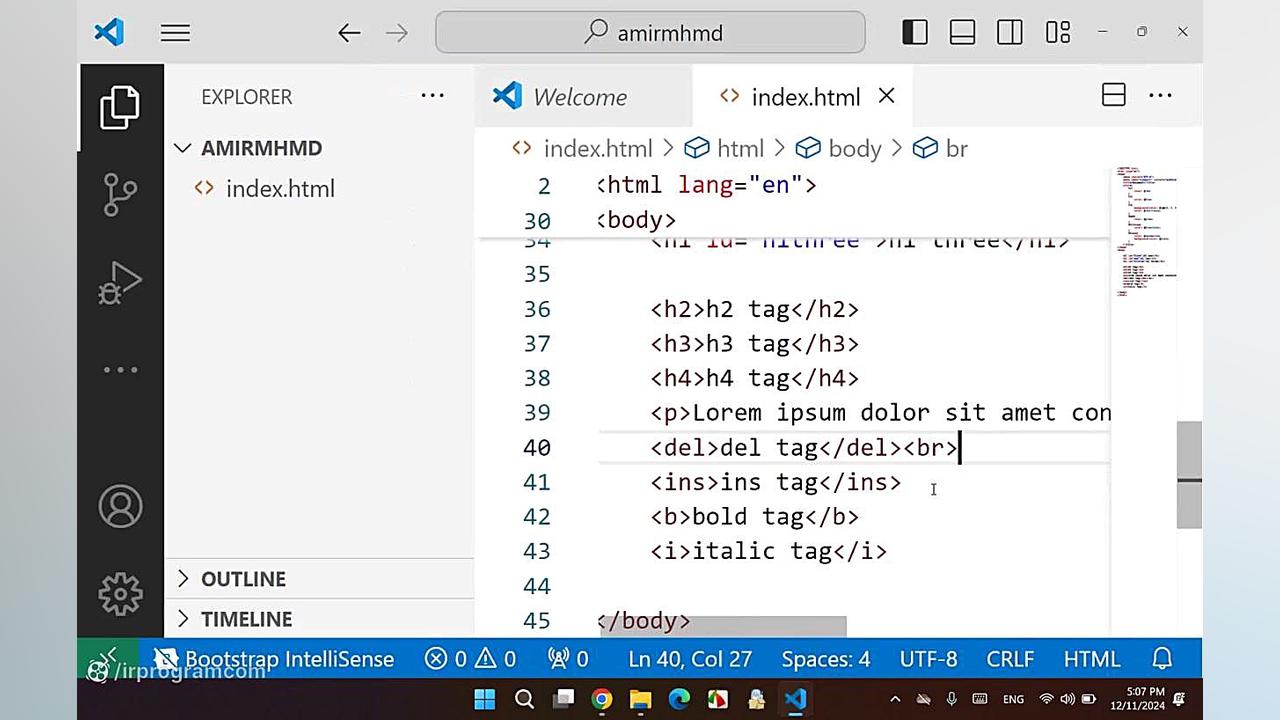Open editor More Actions ellipsis
This screenshot has height=720, width=1280.
coord(1160,96)
